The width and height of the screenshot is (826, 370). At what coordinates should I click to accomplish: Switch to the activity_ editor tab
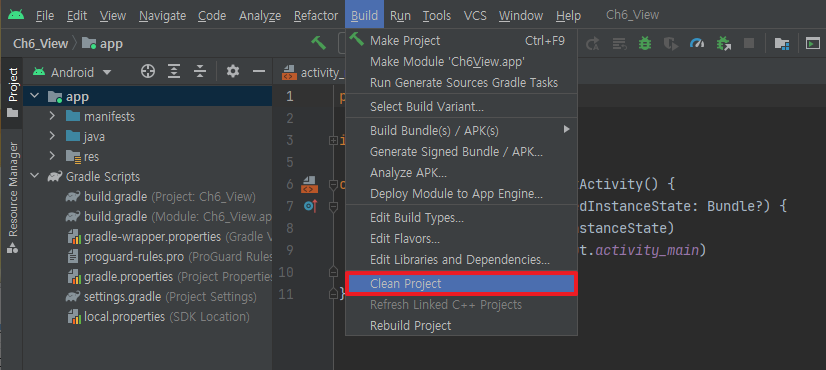313,72
